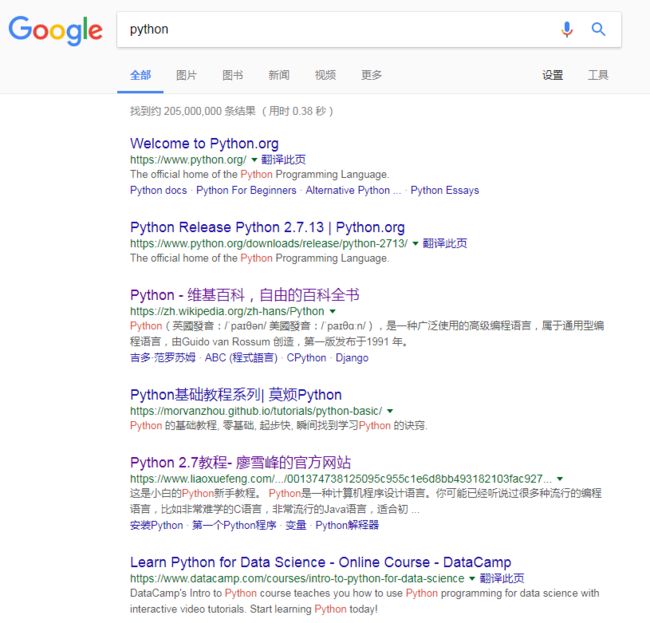Image resolution: width=650 pixels, height=623 pixels.
Task: Open the 新闻 tab
Action: tap(279, 75)
